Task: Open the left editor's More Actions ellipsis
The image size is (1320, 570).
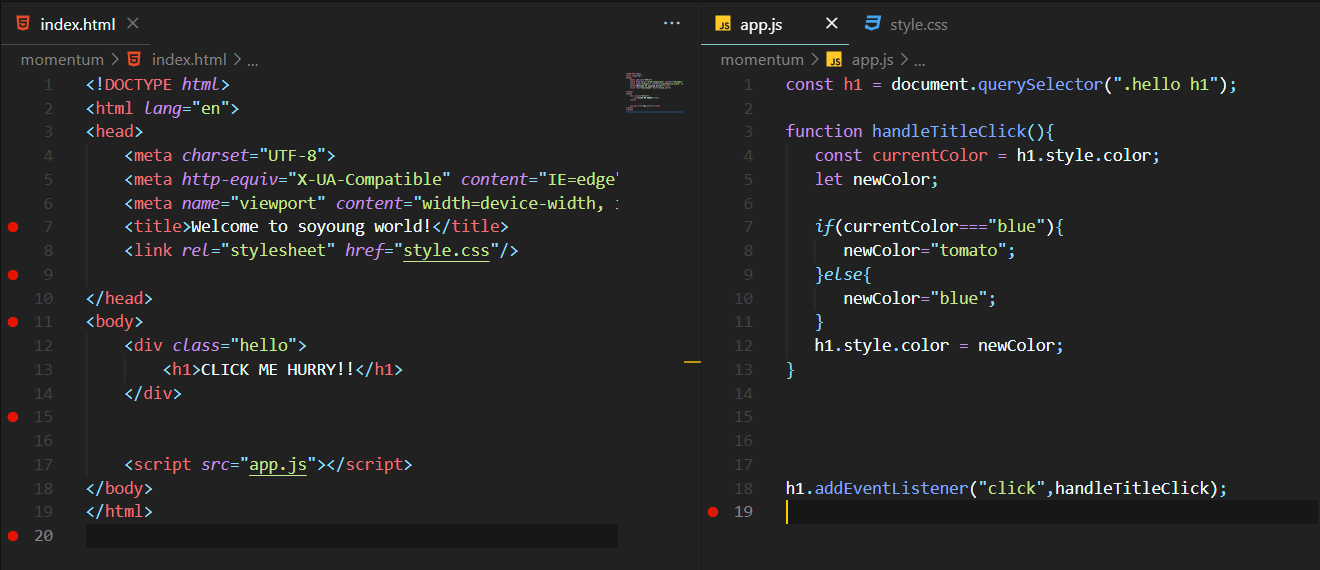Action: (671, 23)
